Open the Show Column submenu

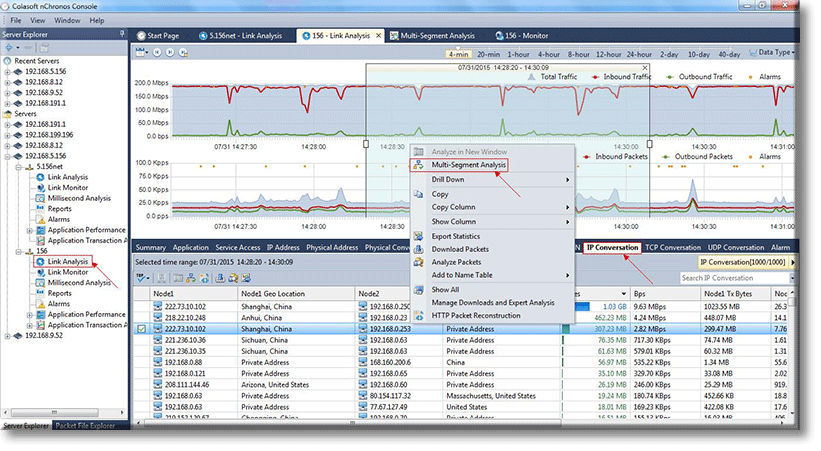[492, 222]
